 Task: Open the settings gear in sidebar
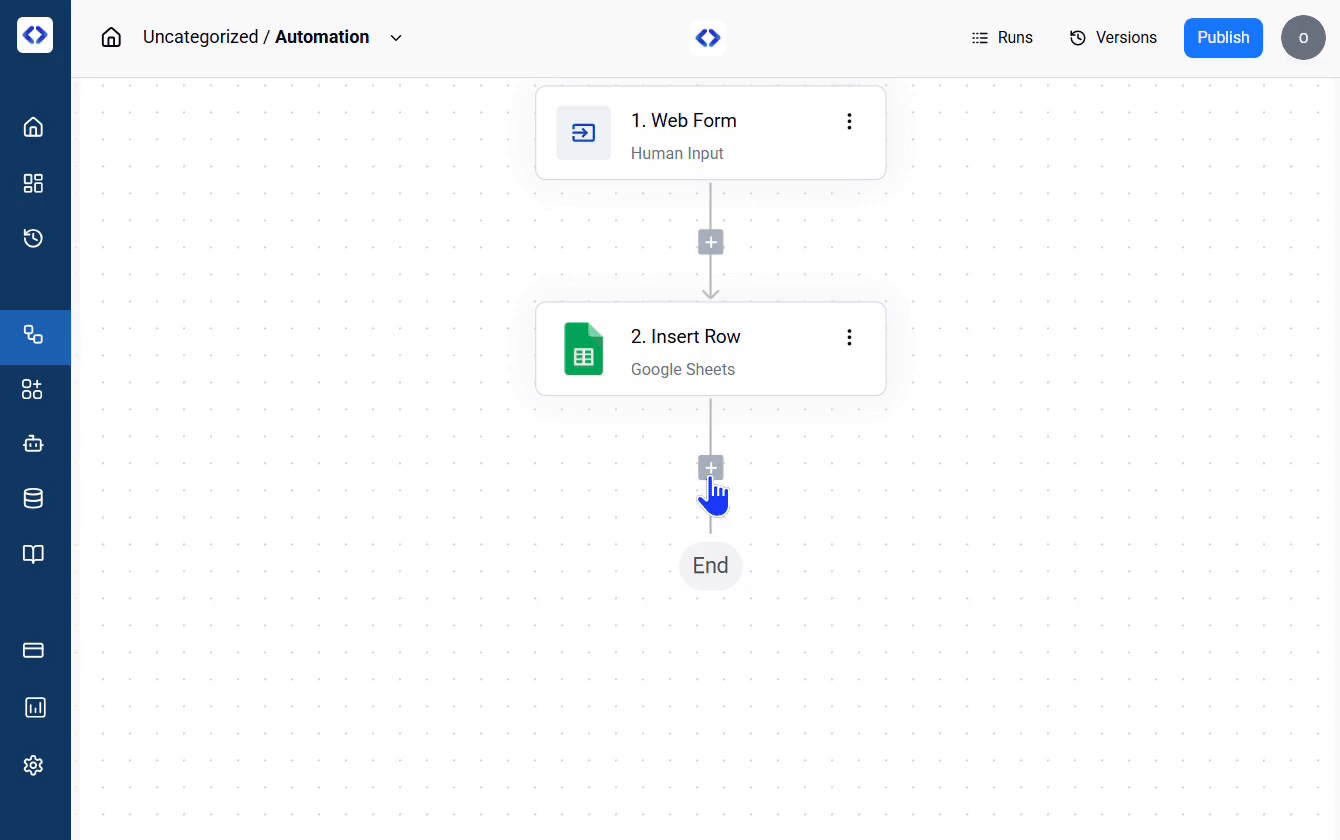pyautogui.click(x=33, y=765)
